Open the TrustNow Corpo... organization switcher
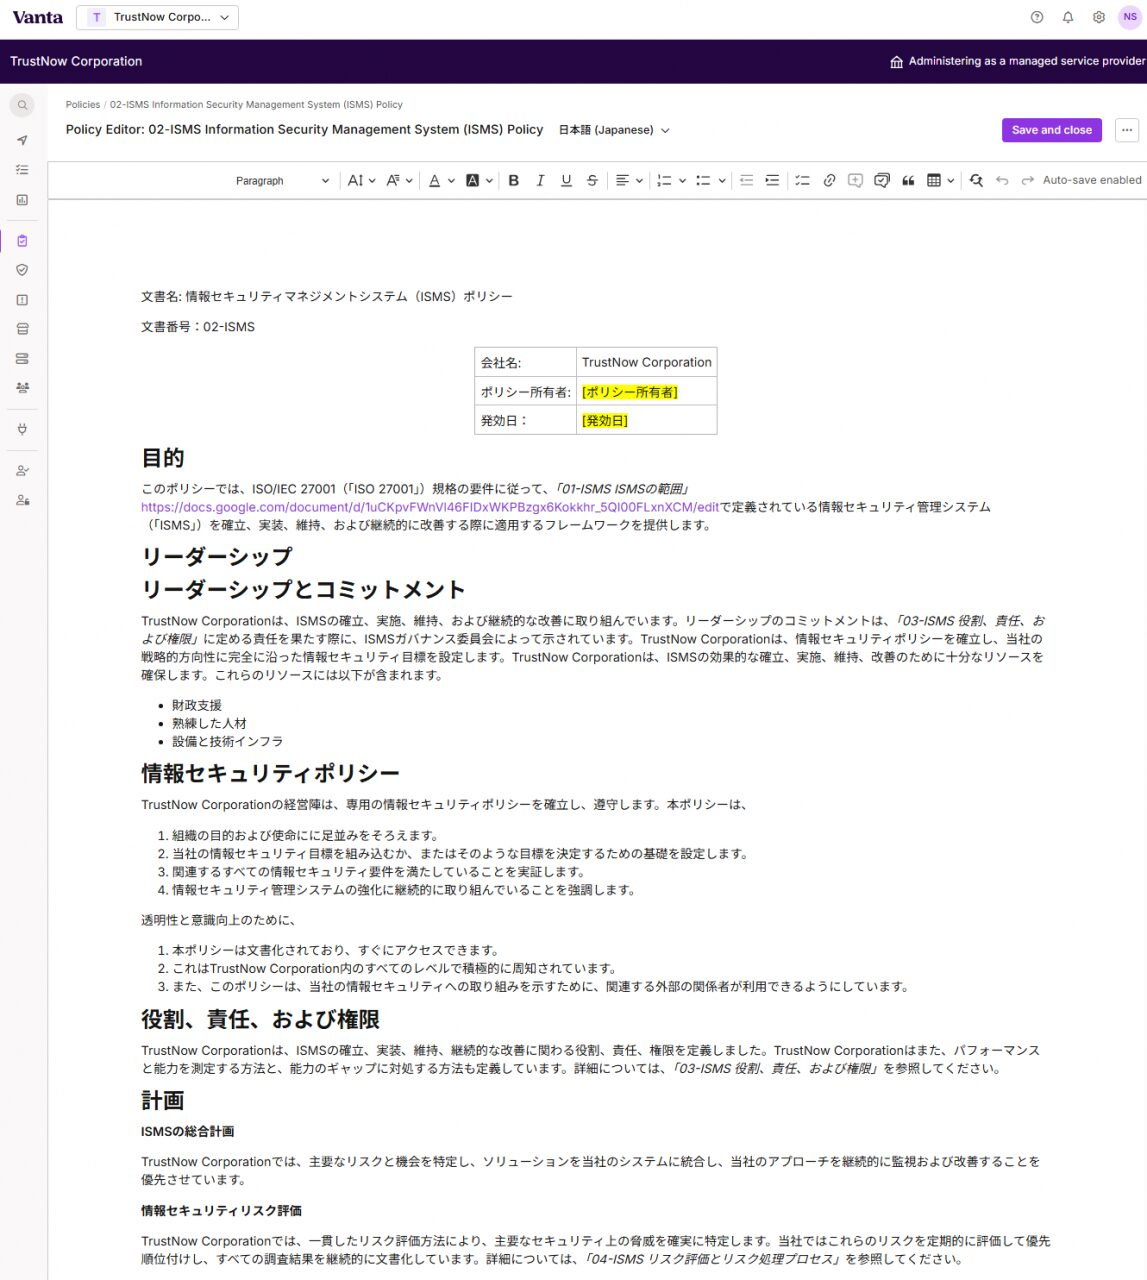 pos(158,17)
